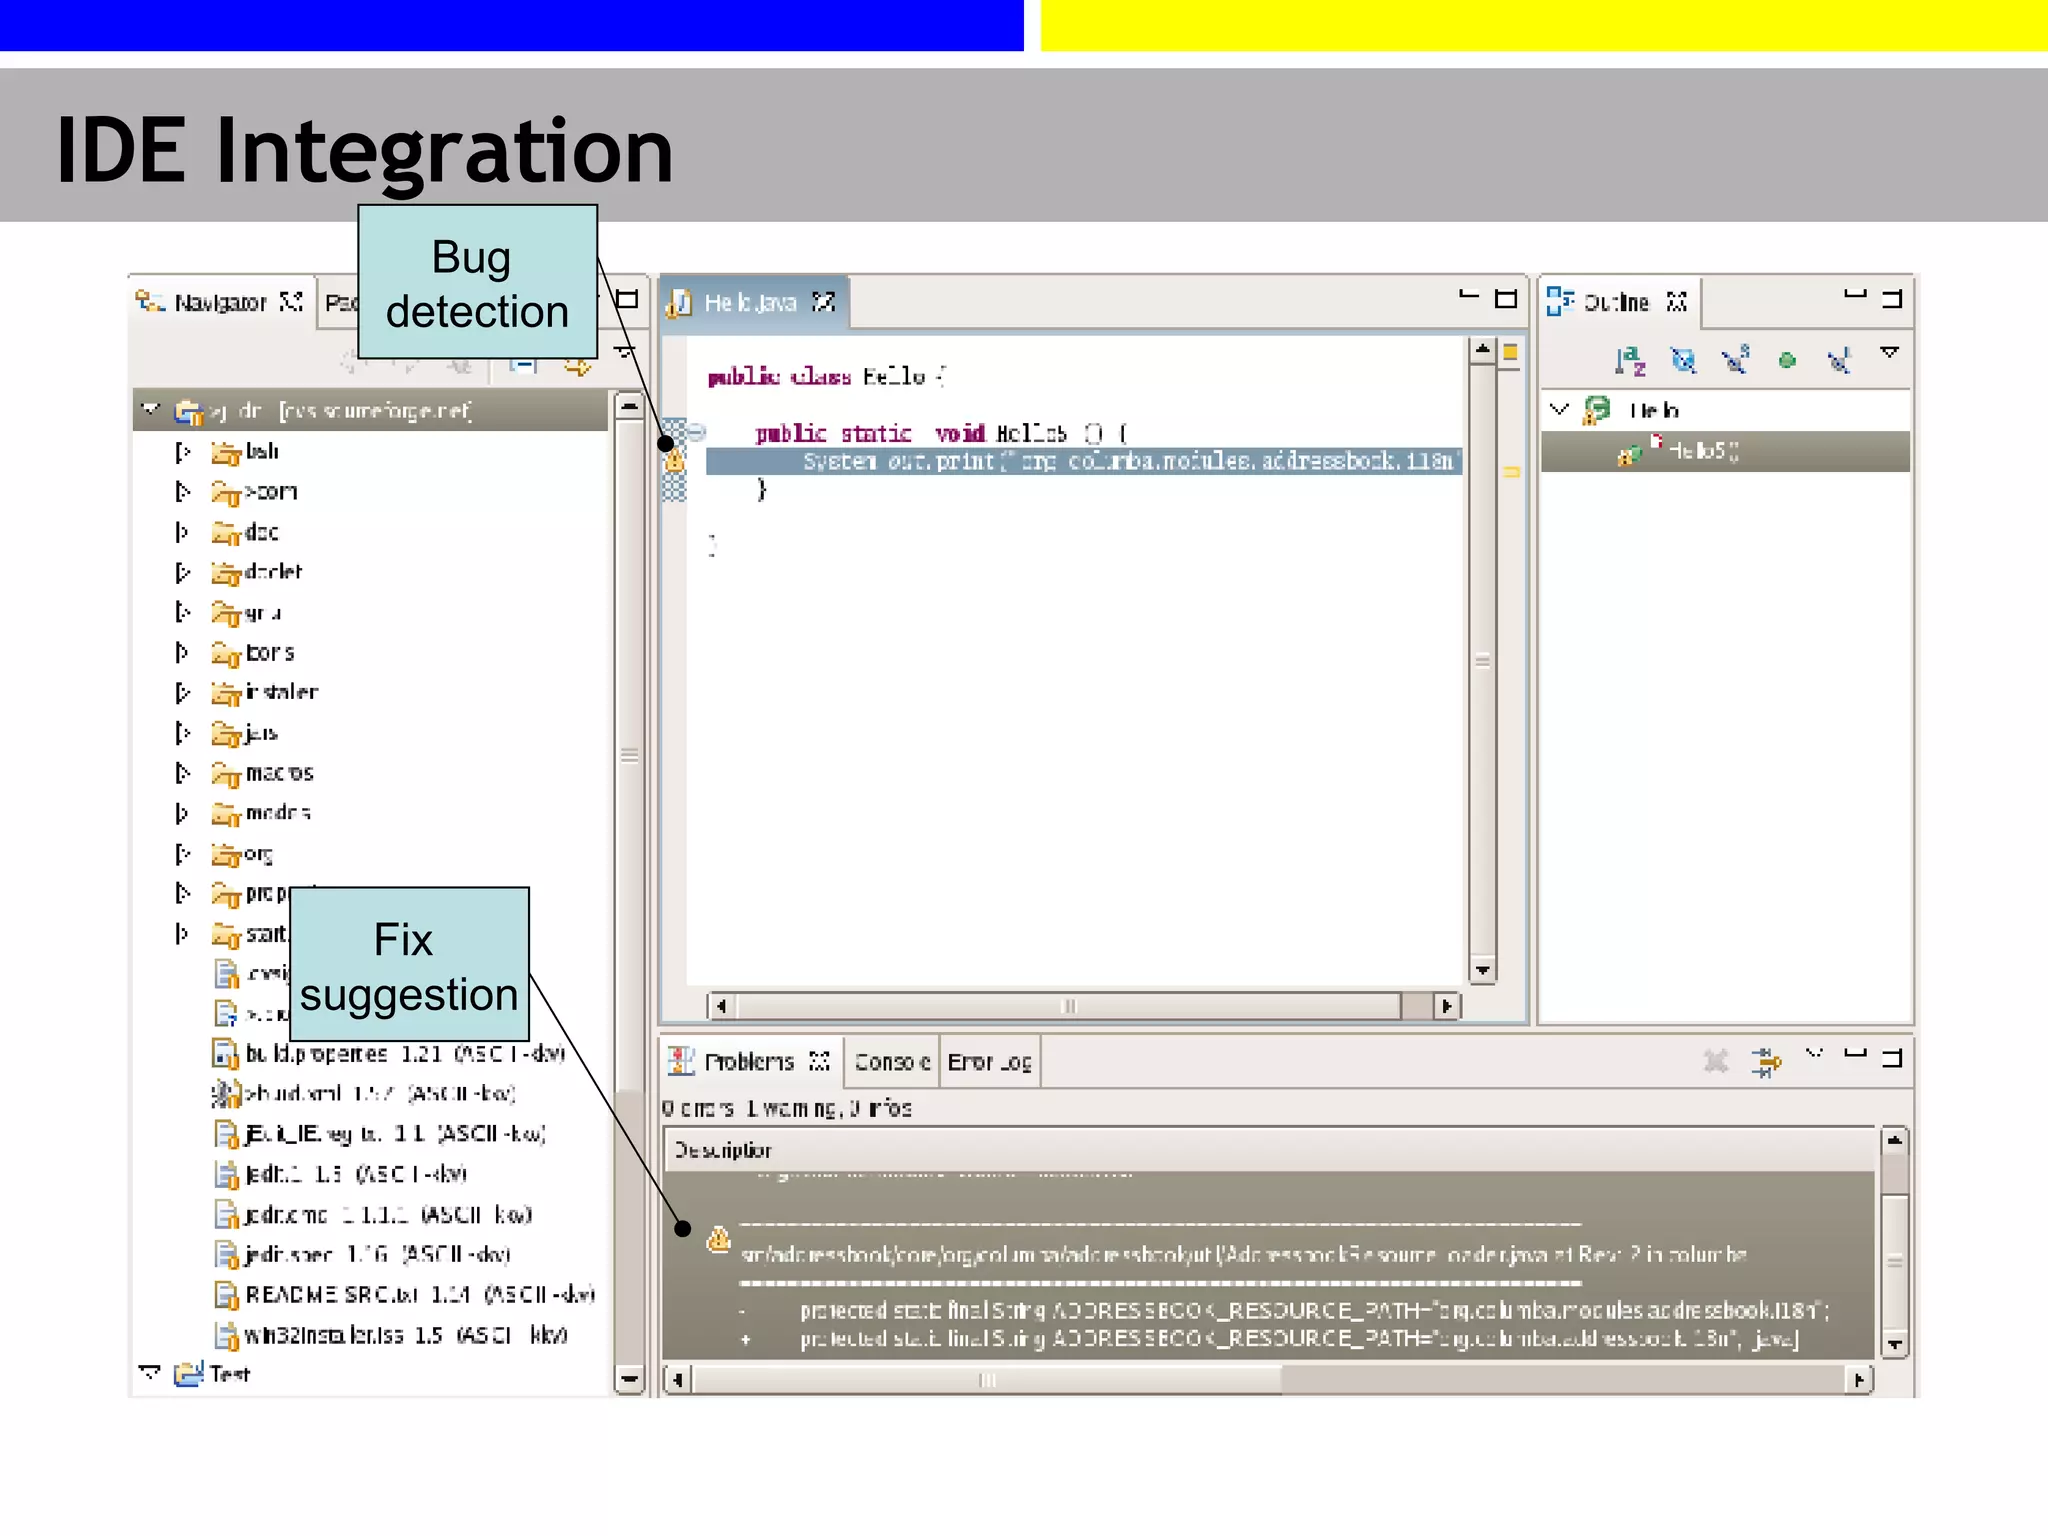Open the Navigator view menu arrow
This screenshot has height=1536, width=2048.
[624, 351]
